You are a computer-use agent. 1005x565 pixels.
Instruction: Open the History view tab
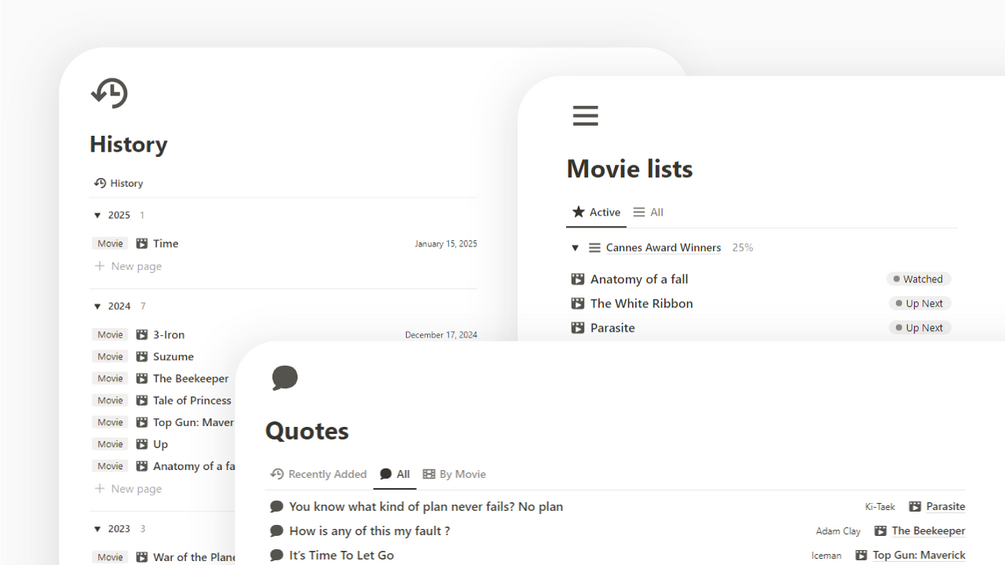[119, 183]
